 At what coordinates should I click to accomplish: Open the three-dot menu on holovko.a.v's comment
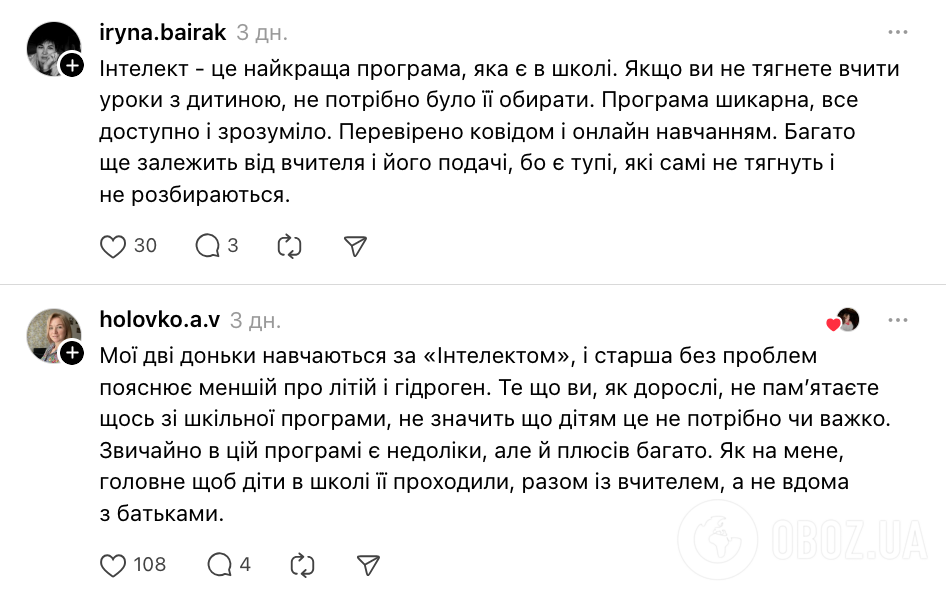(899, 319)
